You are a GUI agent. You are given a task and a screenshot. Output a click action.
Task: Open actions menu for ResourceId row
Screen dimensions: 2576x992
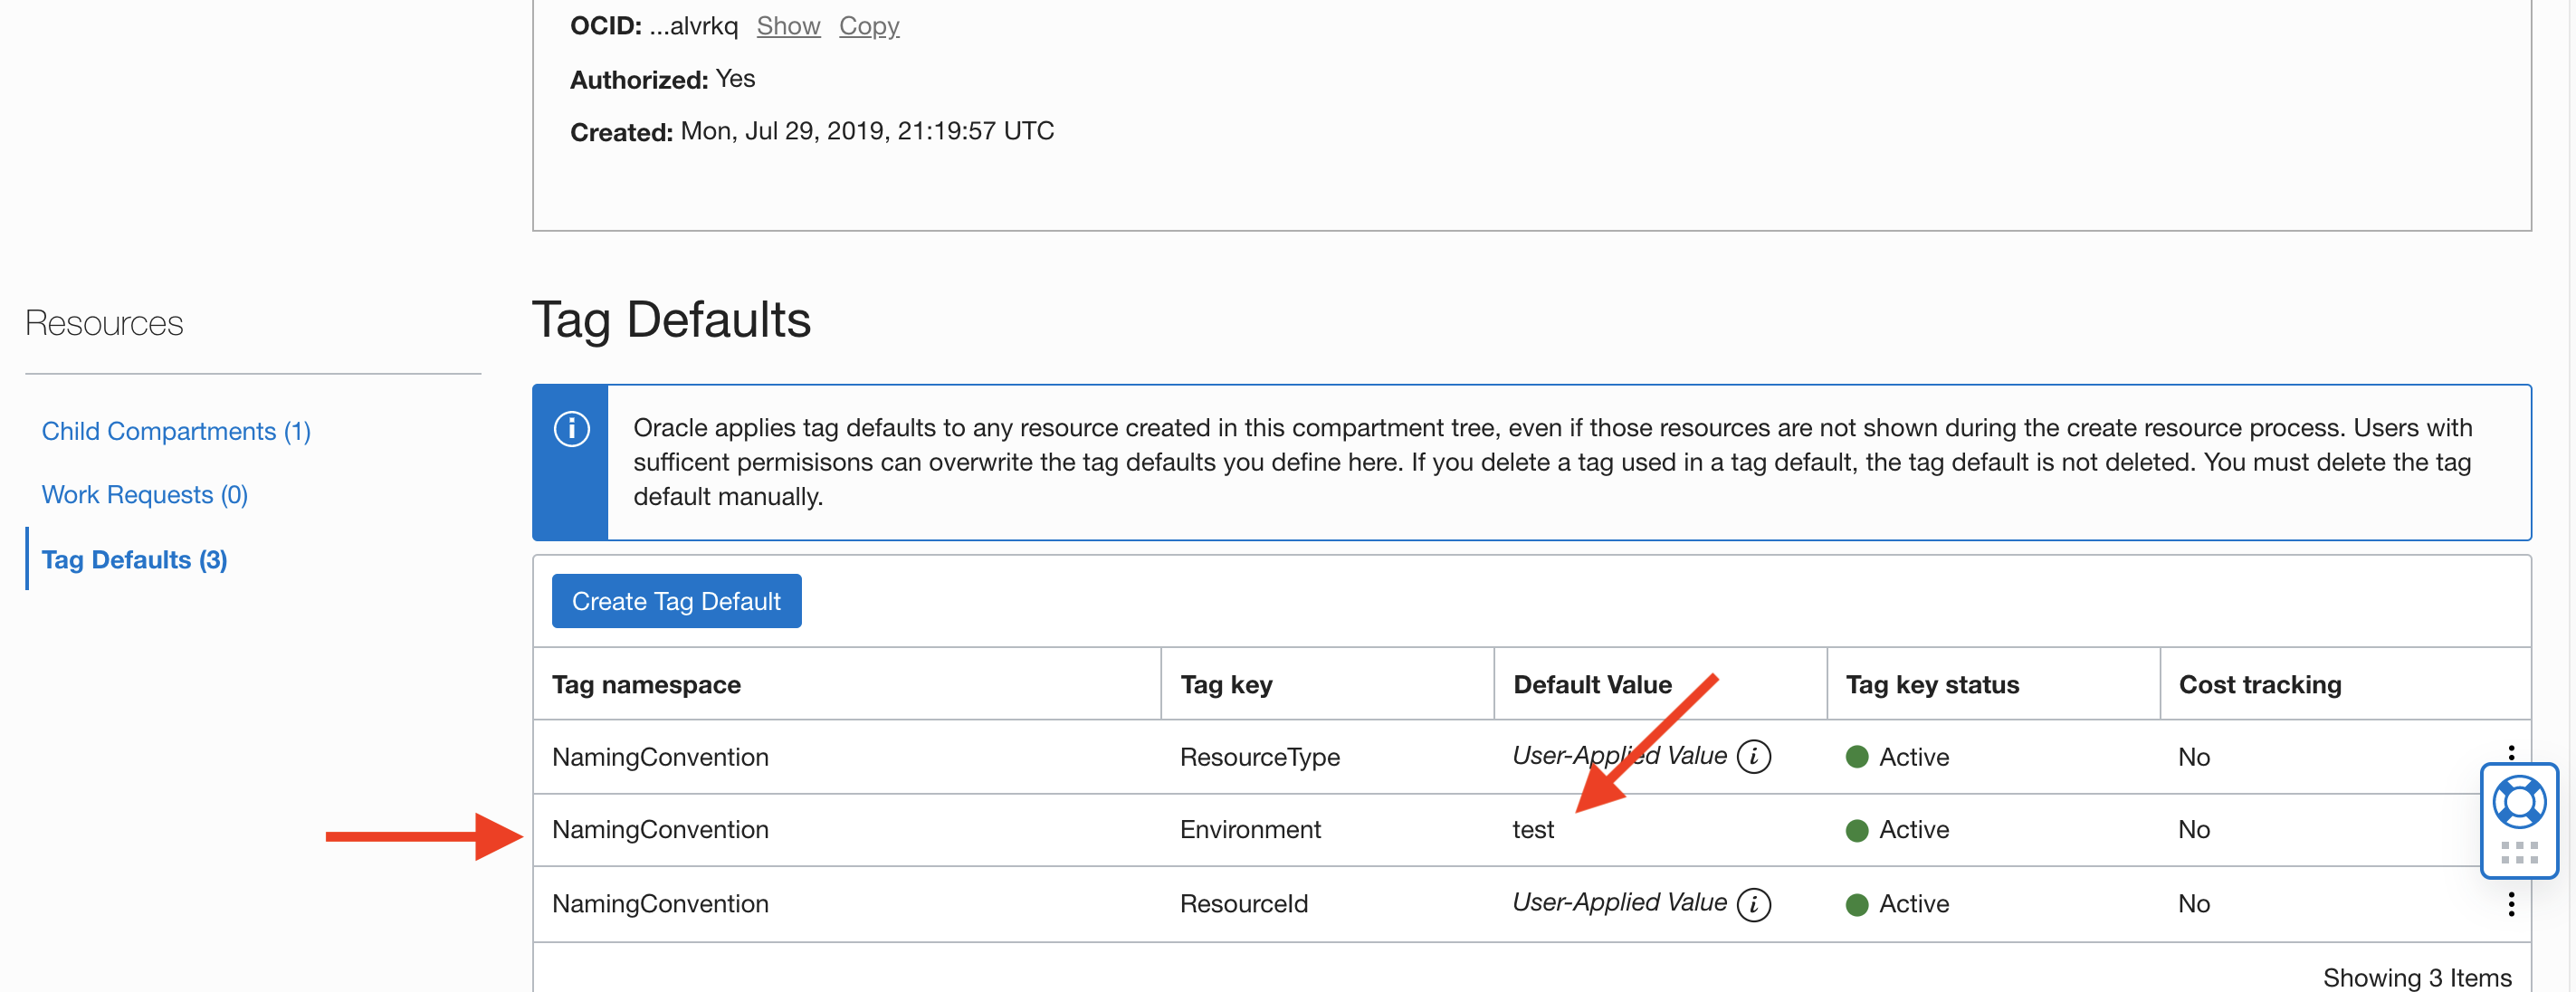[x=2510, y=904]
